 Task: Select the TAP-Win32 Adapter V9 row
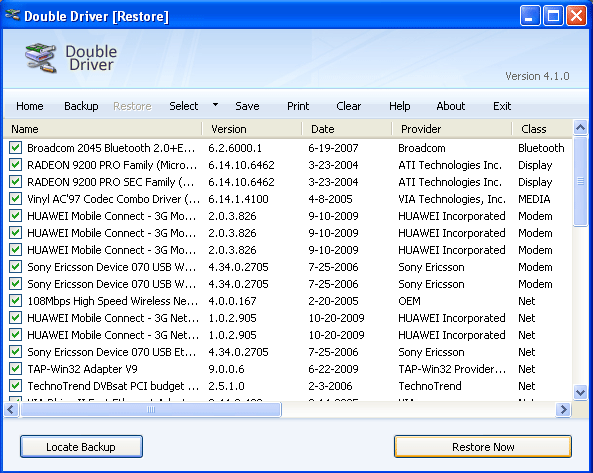tap(287, 369)
